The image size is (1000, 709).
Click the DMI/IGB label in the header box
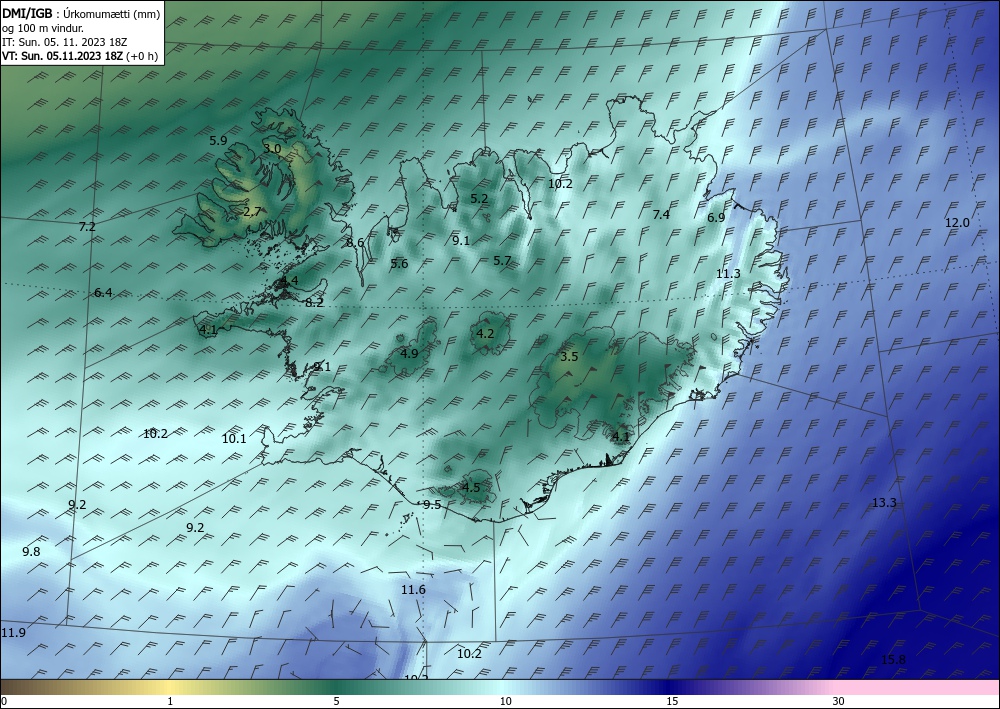(27, 14)
